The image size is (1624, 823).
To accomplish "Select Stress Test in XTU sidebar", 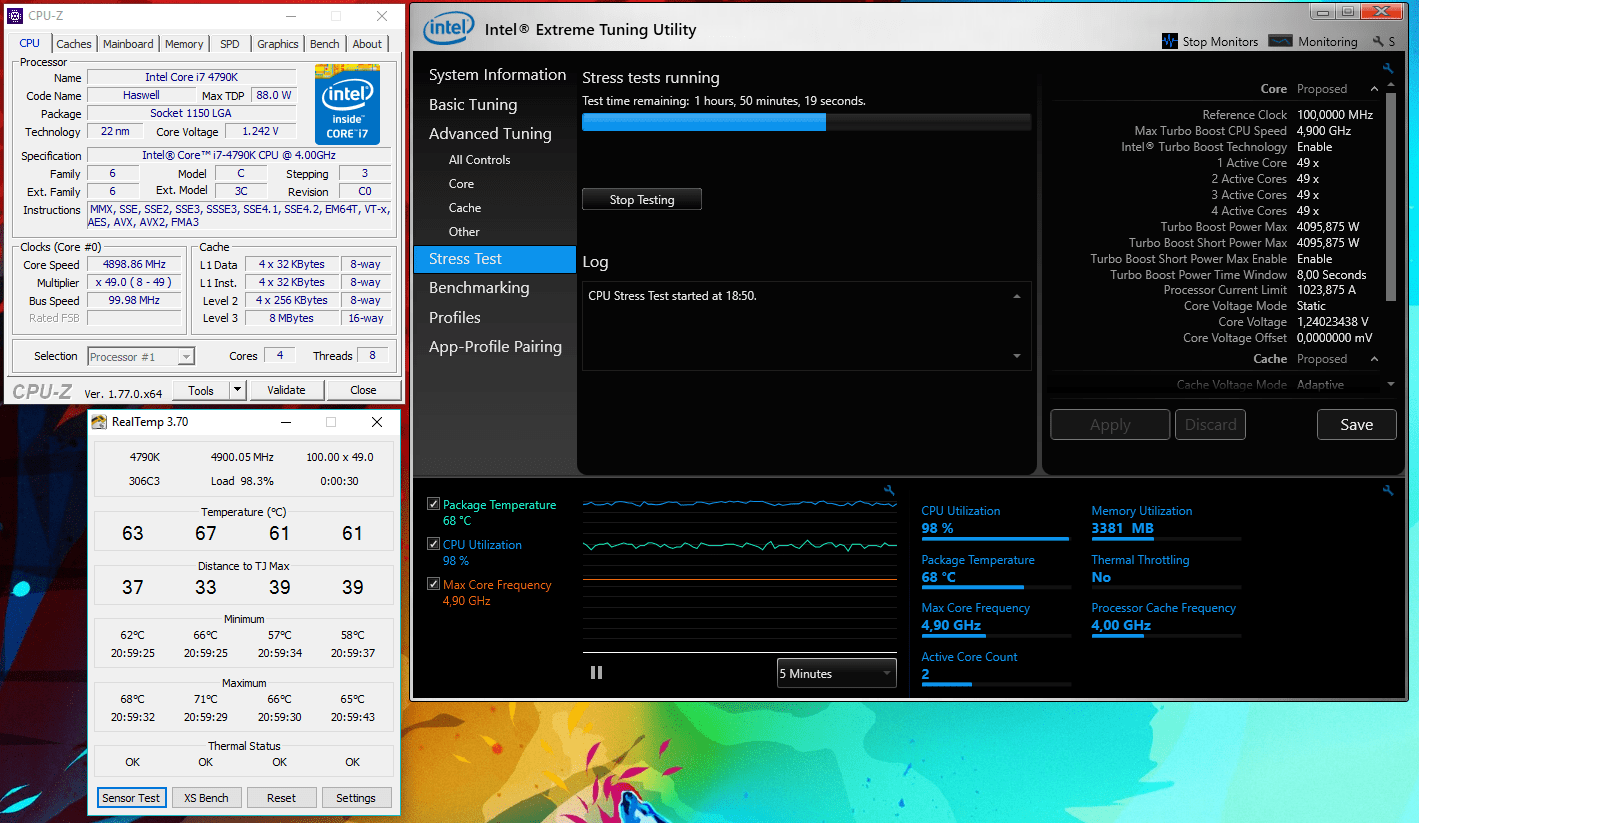I will [495, 259].
